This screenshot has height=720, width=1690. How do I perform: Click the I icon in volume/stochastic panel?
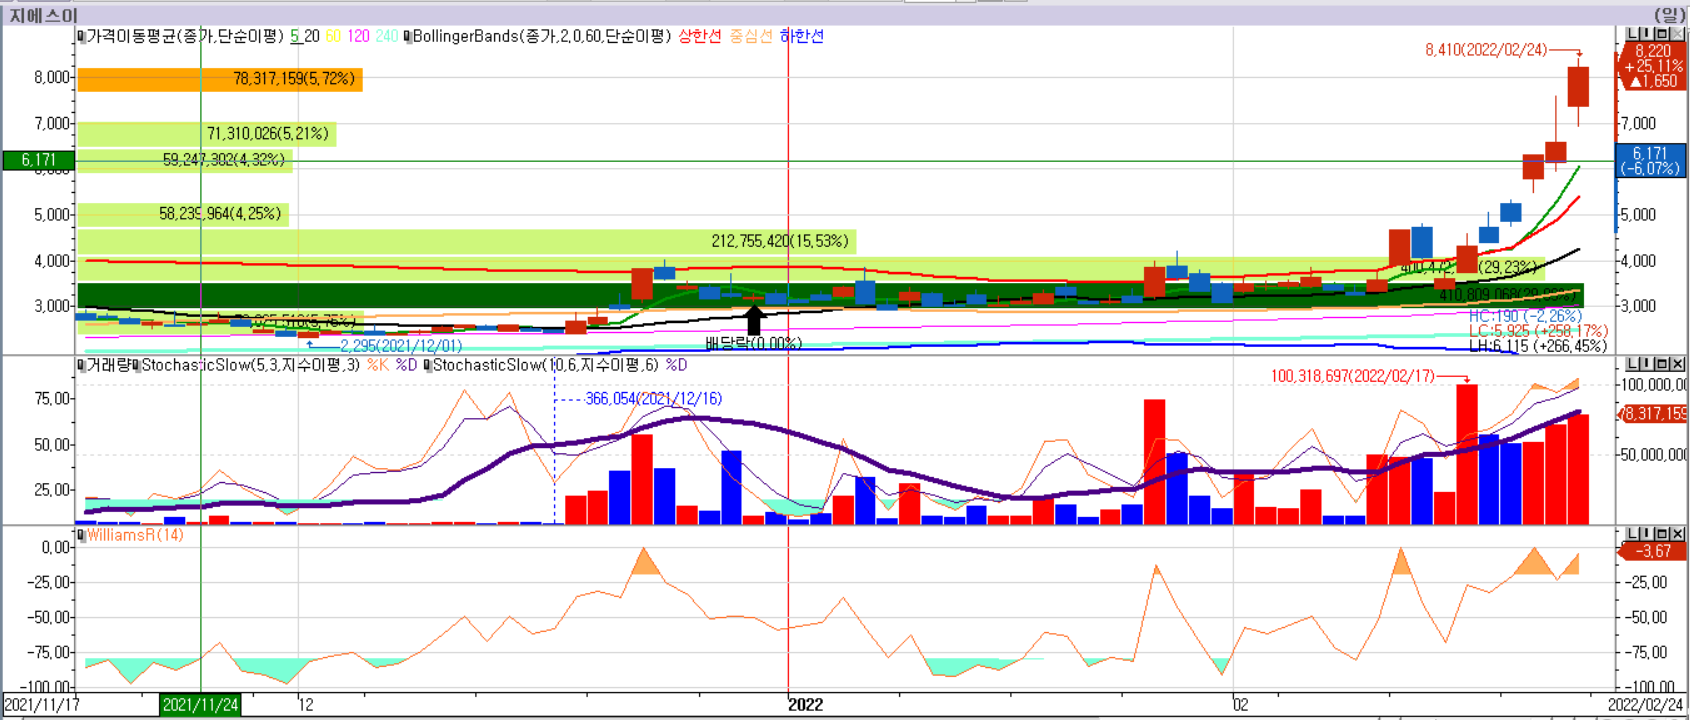point(1648,364)
